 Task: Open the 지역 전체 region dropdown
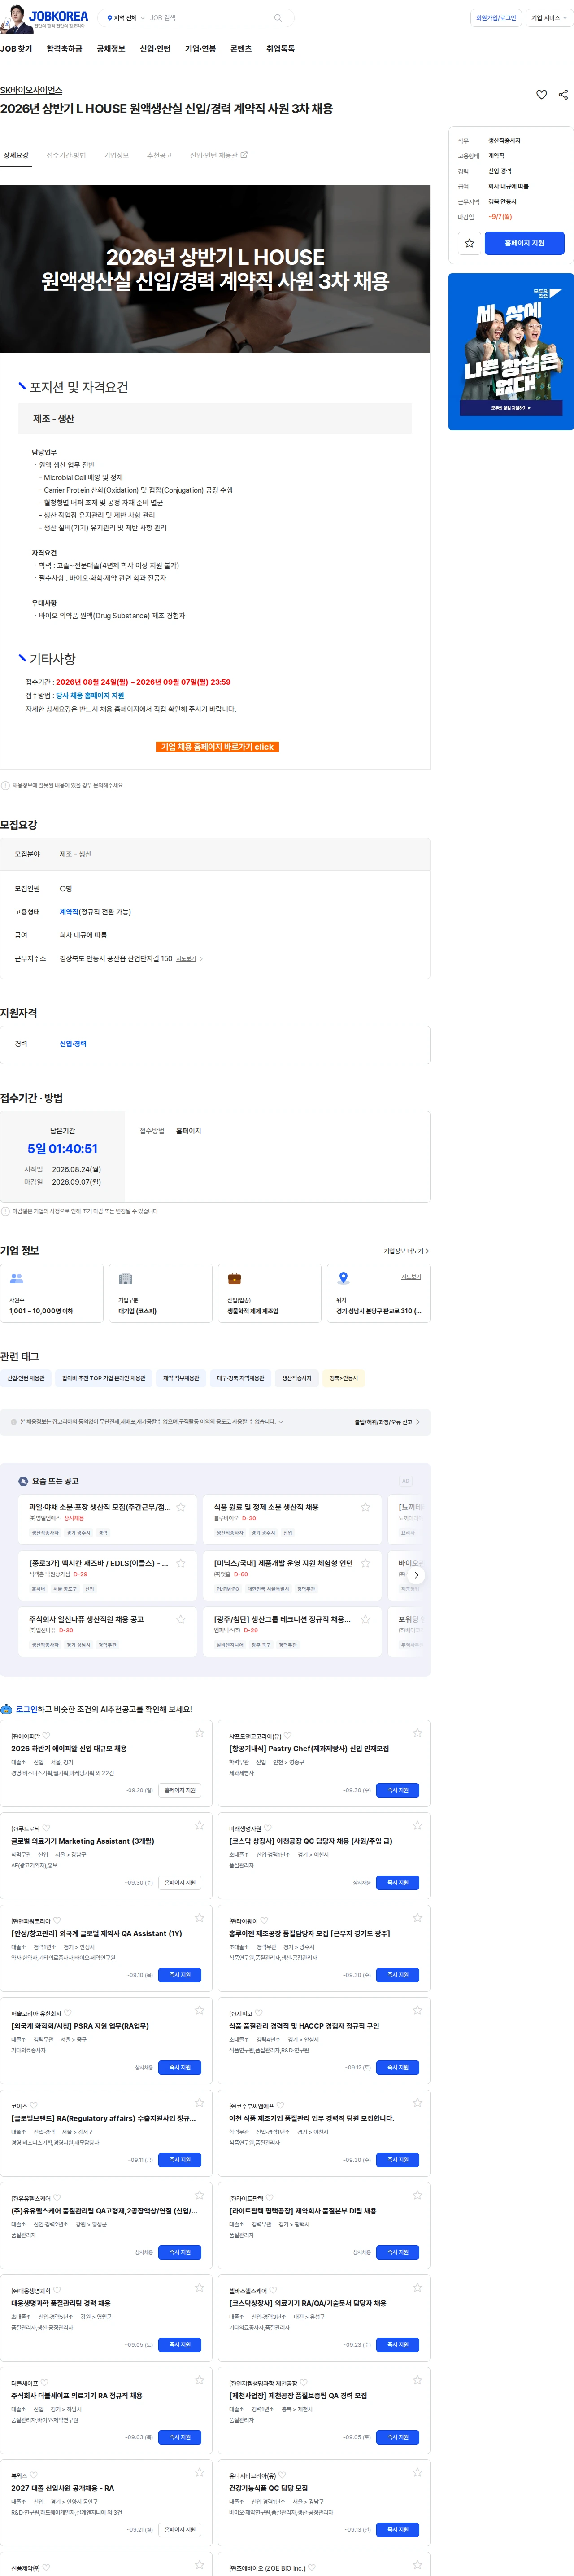126,18
